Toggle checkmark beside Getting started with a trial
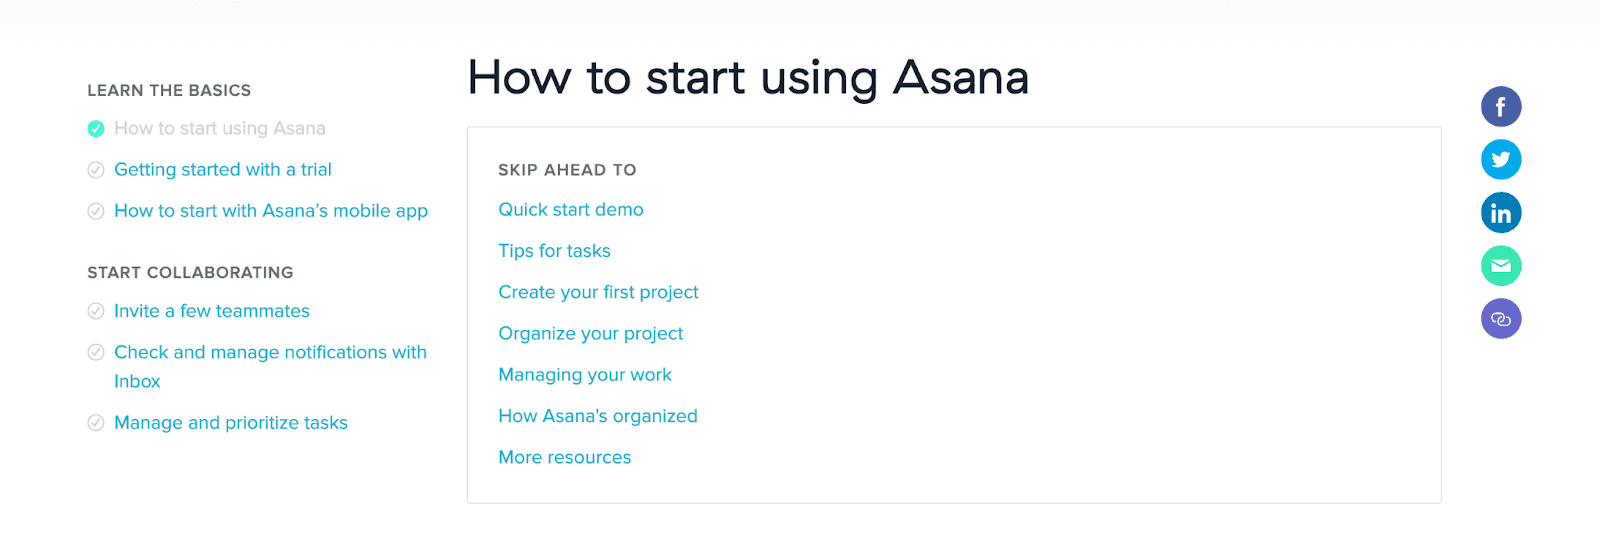Screen dimensions: 1600x533 pos(96,170)
